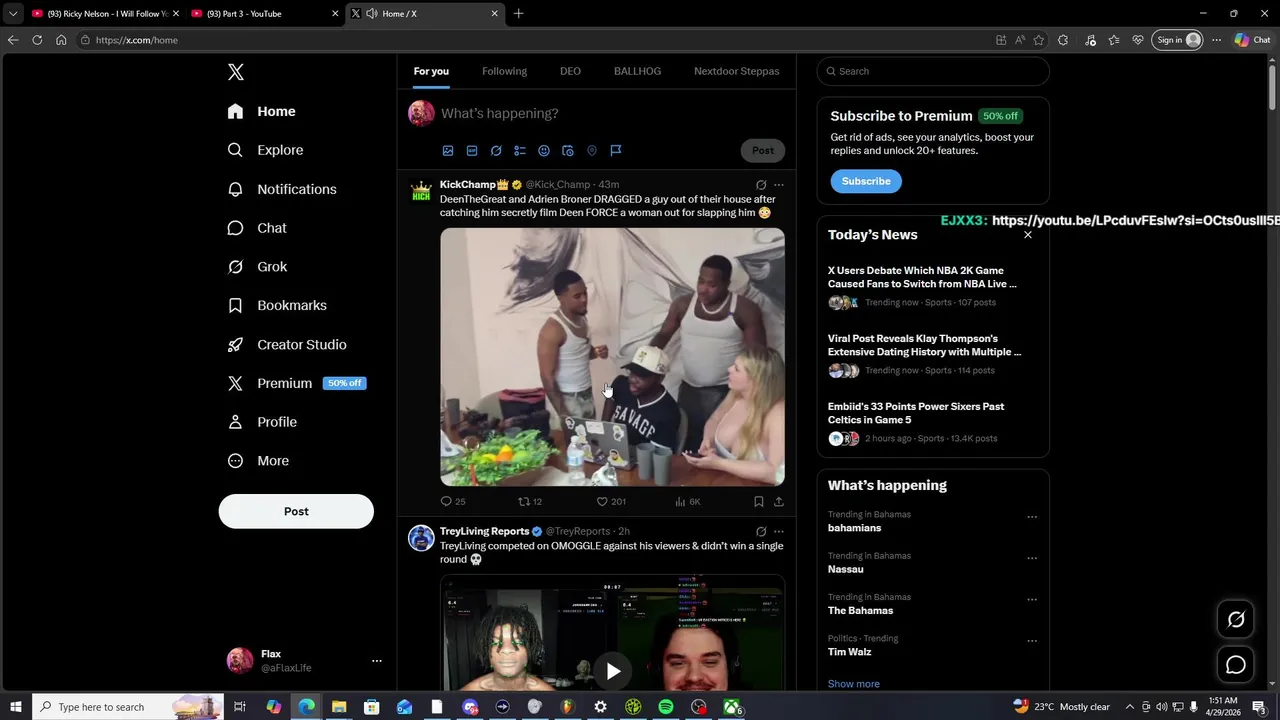Click the Subscribe button for Premium
Viewport: 1280px width, 720px height.
(866, 181)
